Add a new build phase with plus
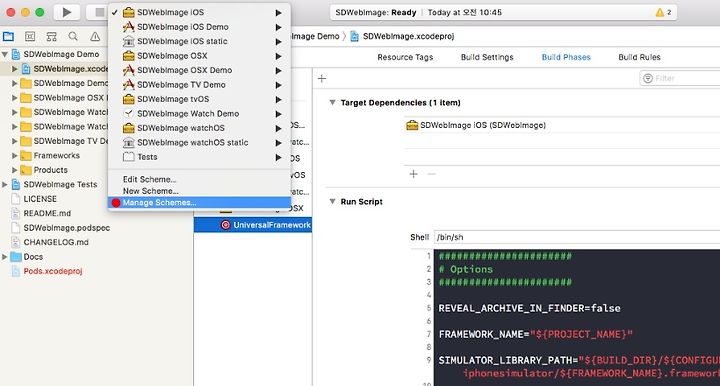The height and width of the screenshot is (386, 720). pyautogui.click(x=322, y=78)
